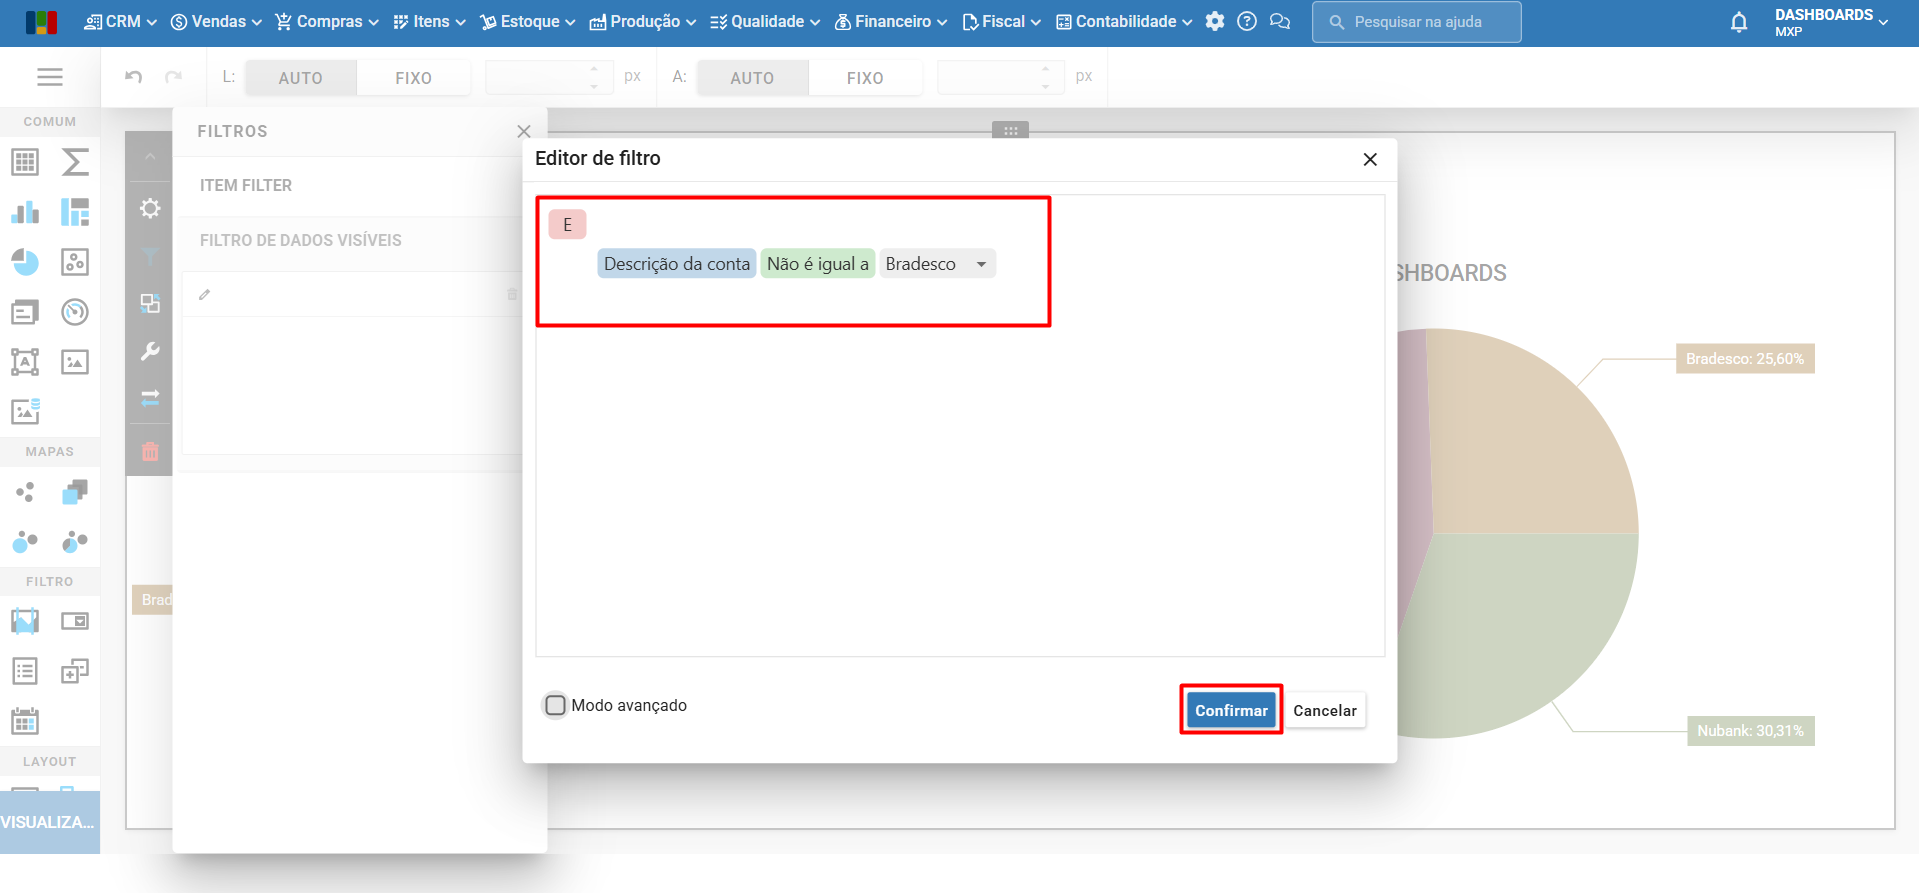The image size is (1919, 893).
Task: Change the 'Descrição da conta' field
Action: click(677, 264)
